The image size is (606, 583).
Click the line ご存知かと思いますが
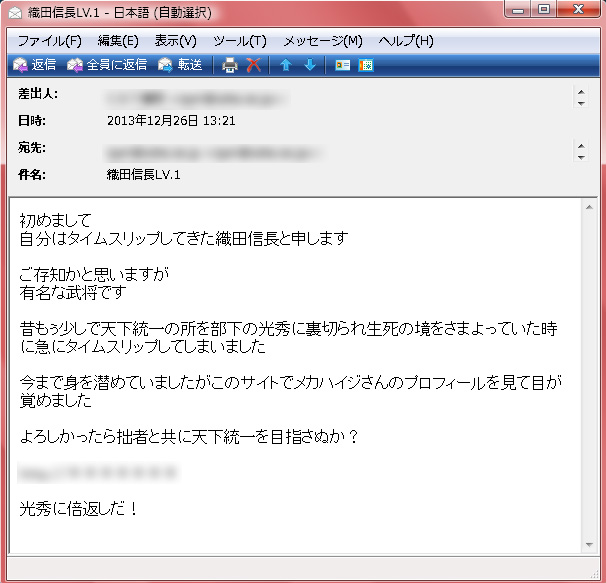(94, 274)
